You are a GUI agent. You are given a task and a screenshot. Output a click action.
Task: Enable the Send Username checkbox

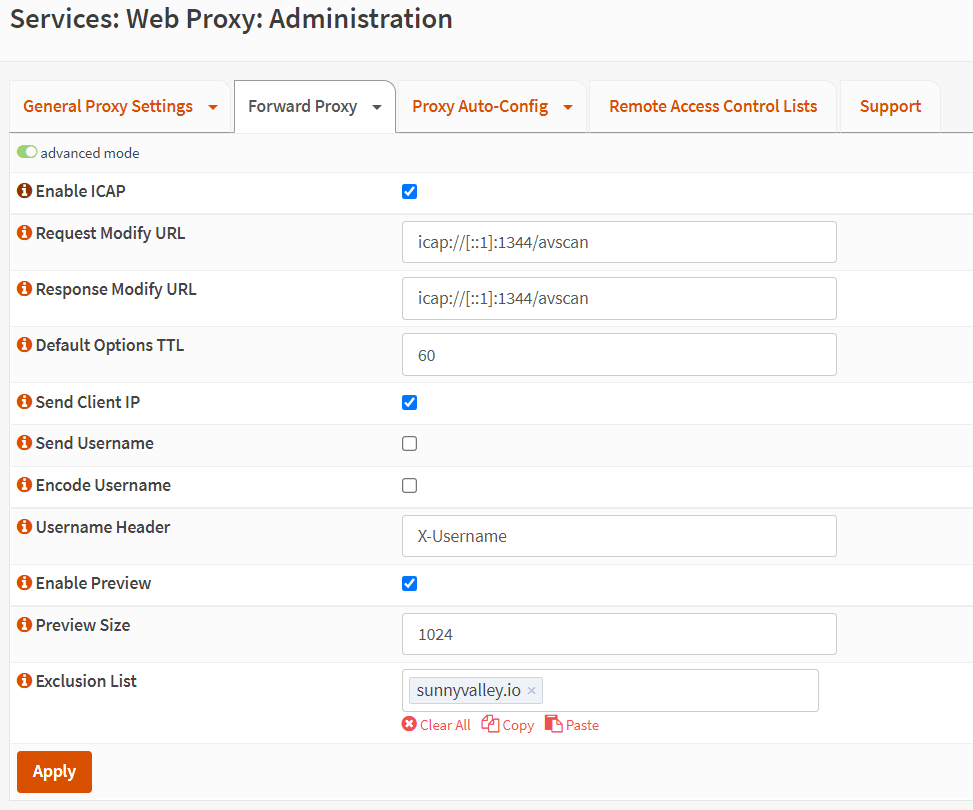click(x=409, y=444)
